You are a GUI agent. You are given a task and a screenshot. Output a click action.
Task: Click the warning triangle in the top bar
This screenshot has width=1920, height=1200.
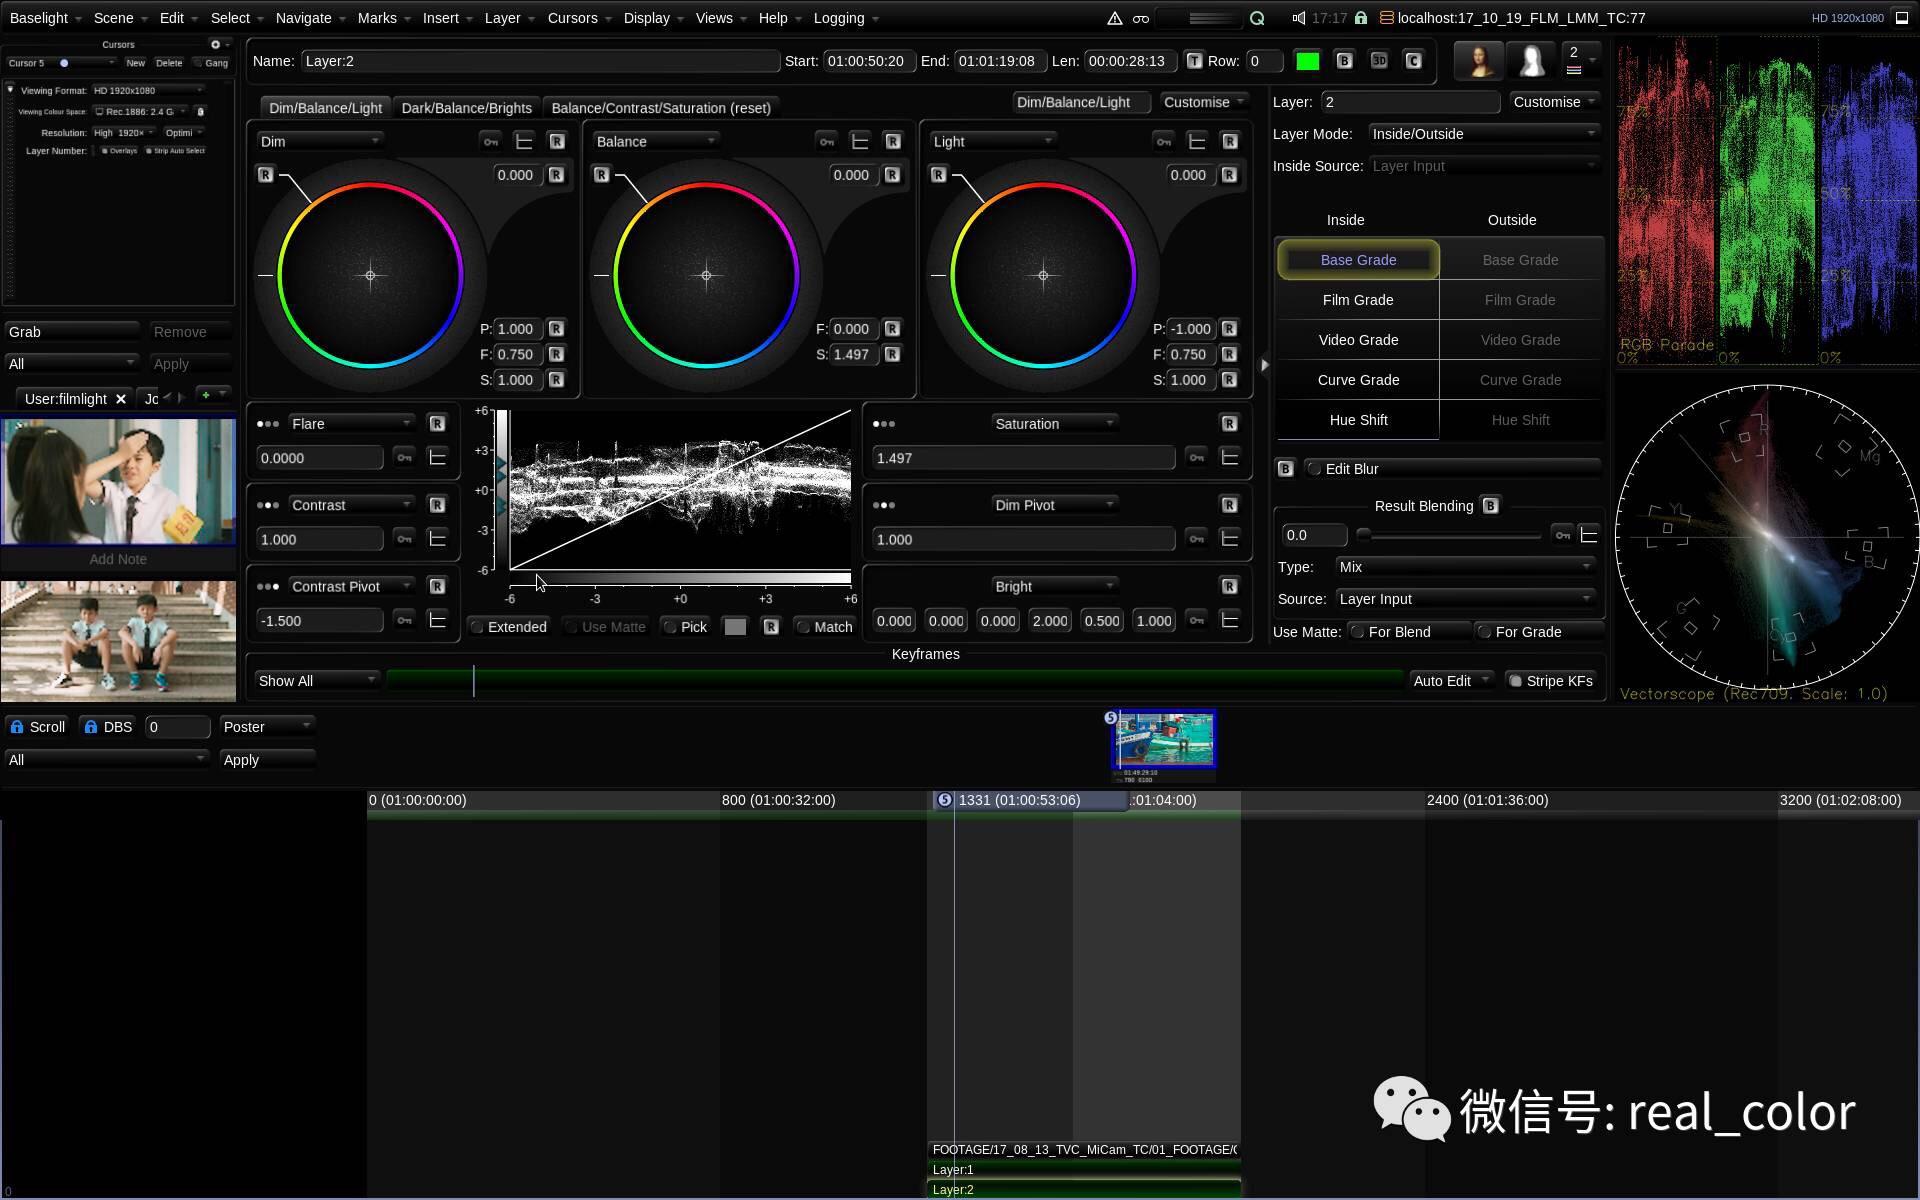1116,18
